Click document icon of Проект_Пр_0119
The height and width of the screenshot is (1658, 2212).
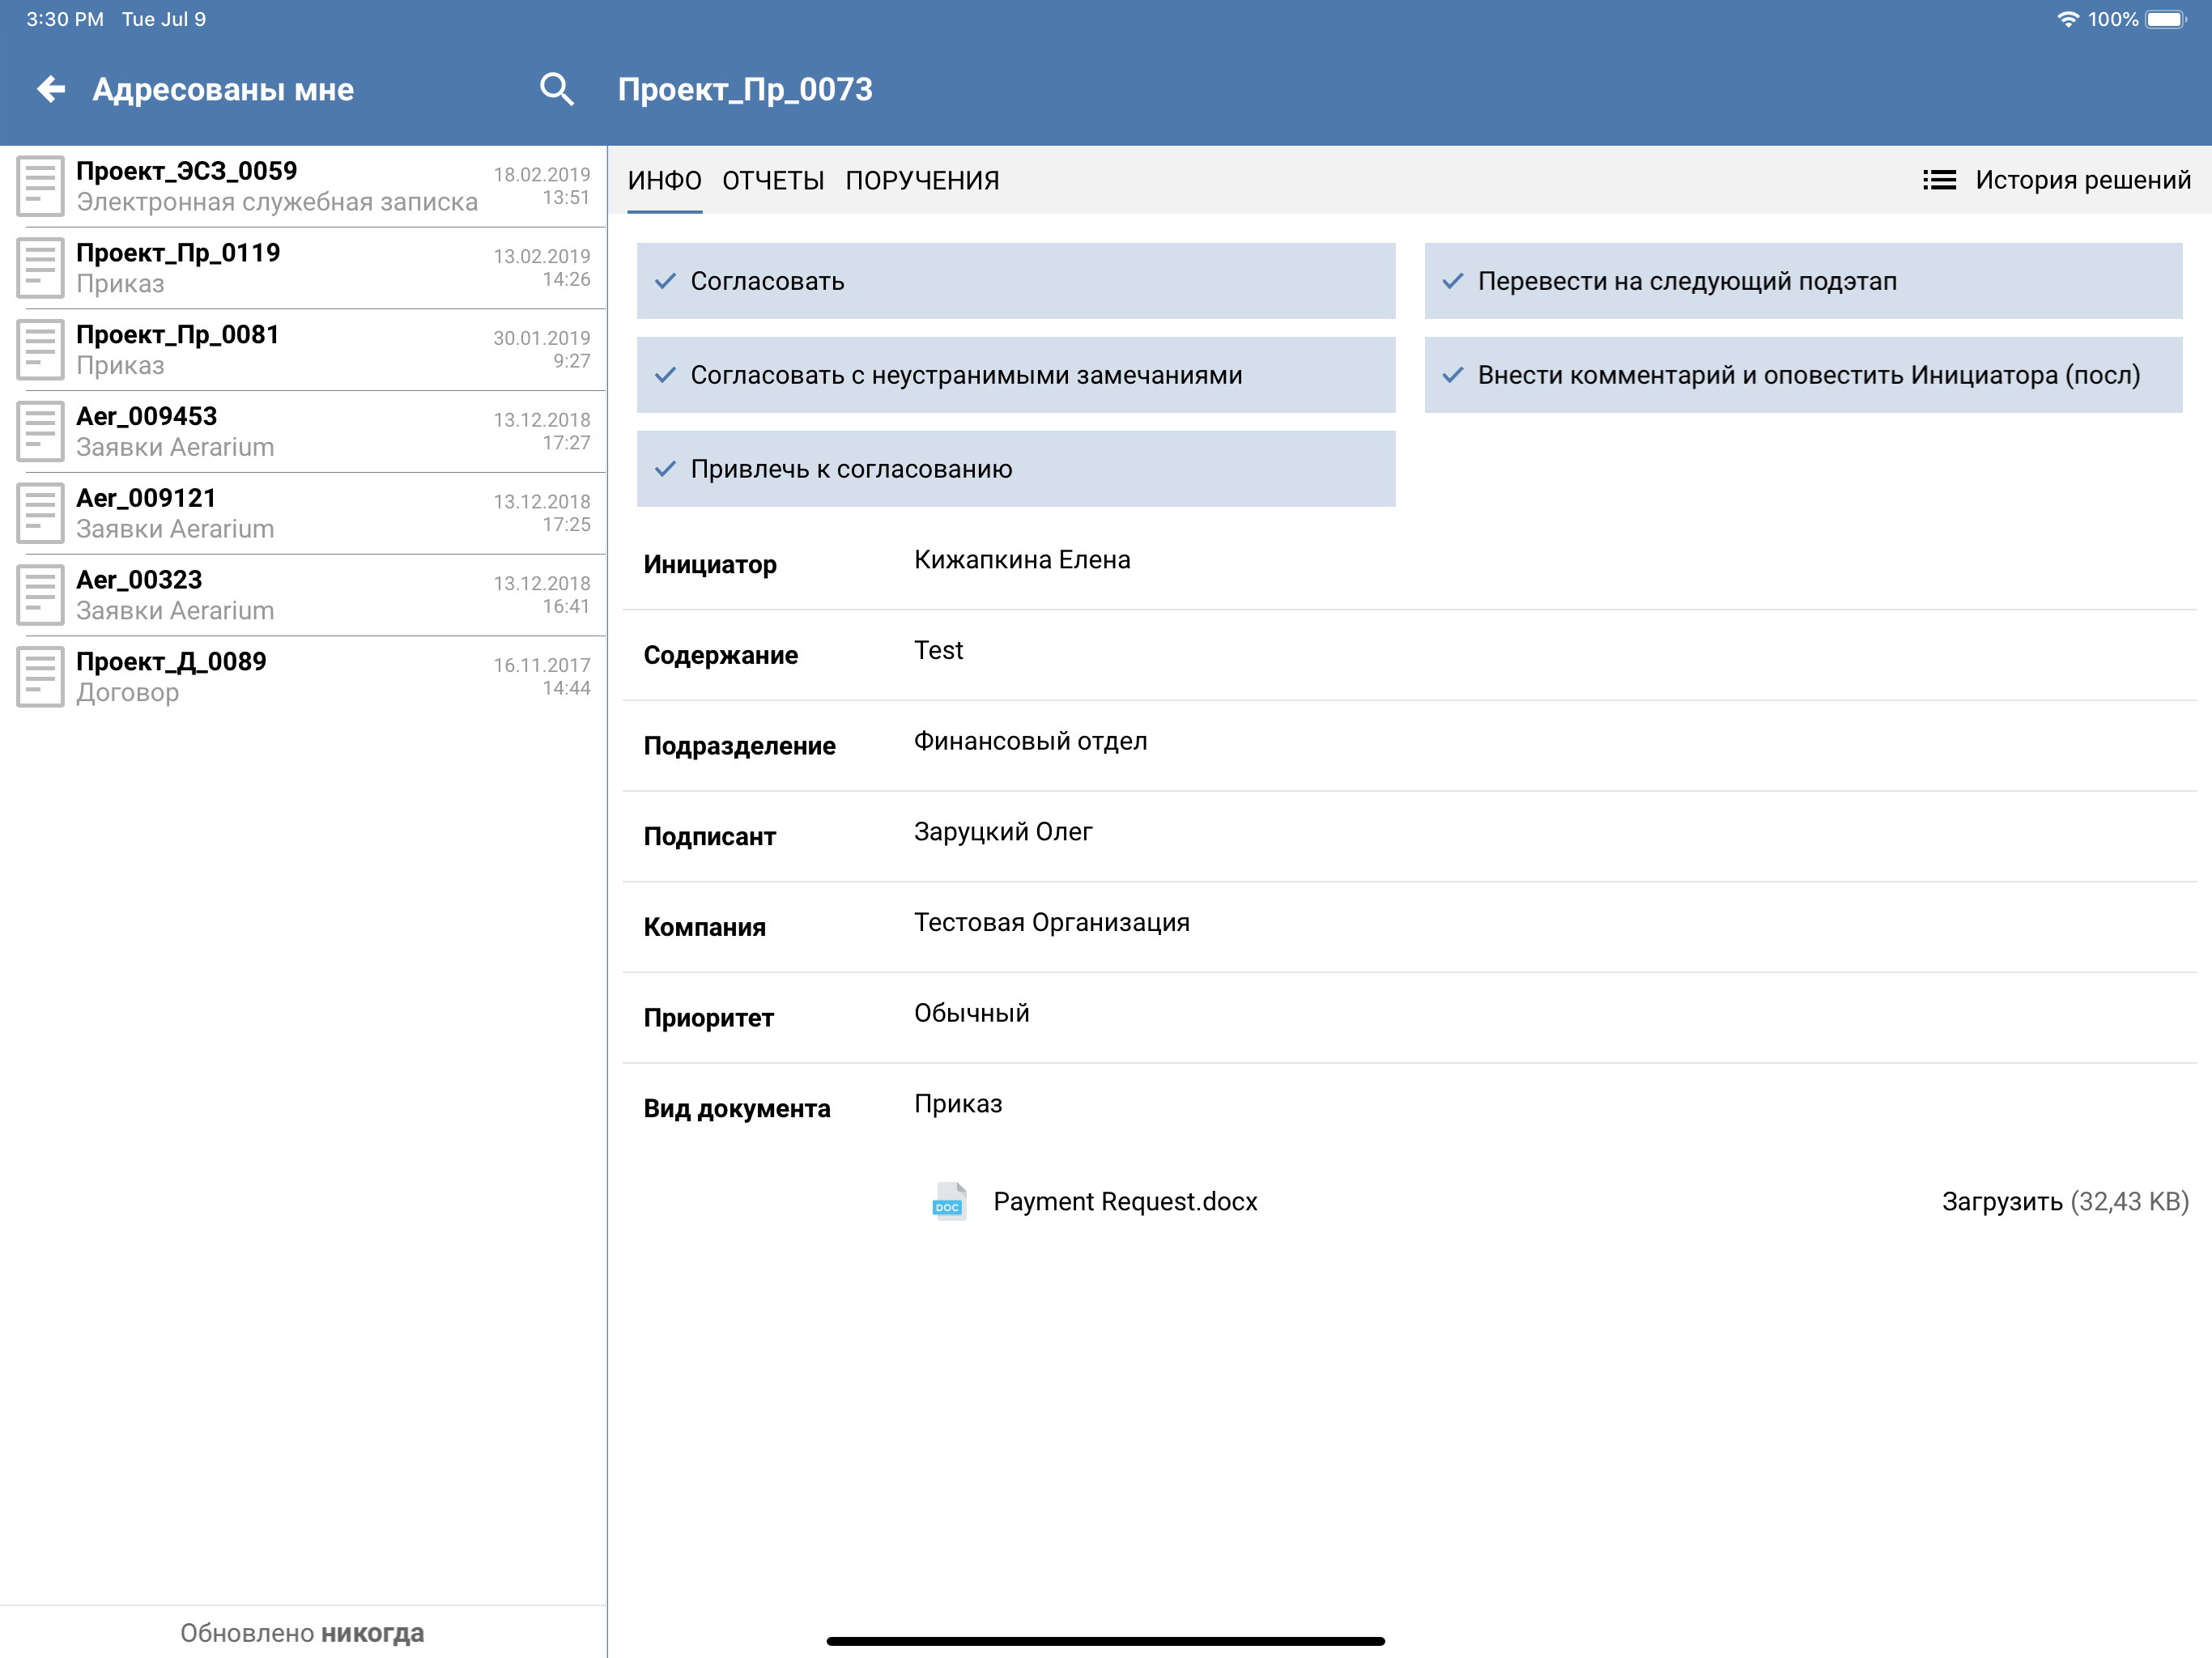(x=40, y=268)
